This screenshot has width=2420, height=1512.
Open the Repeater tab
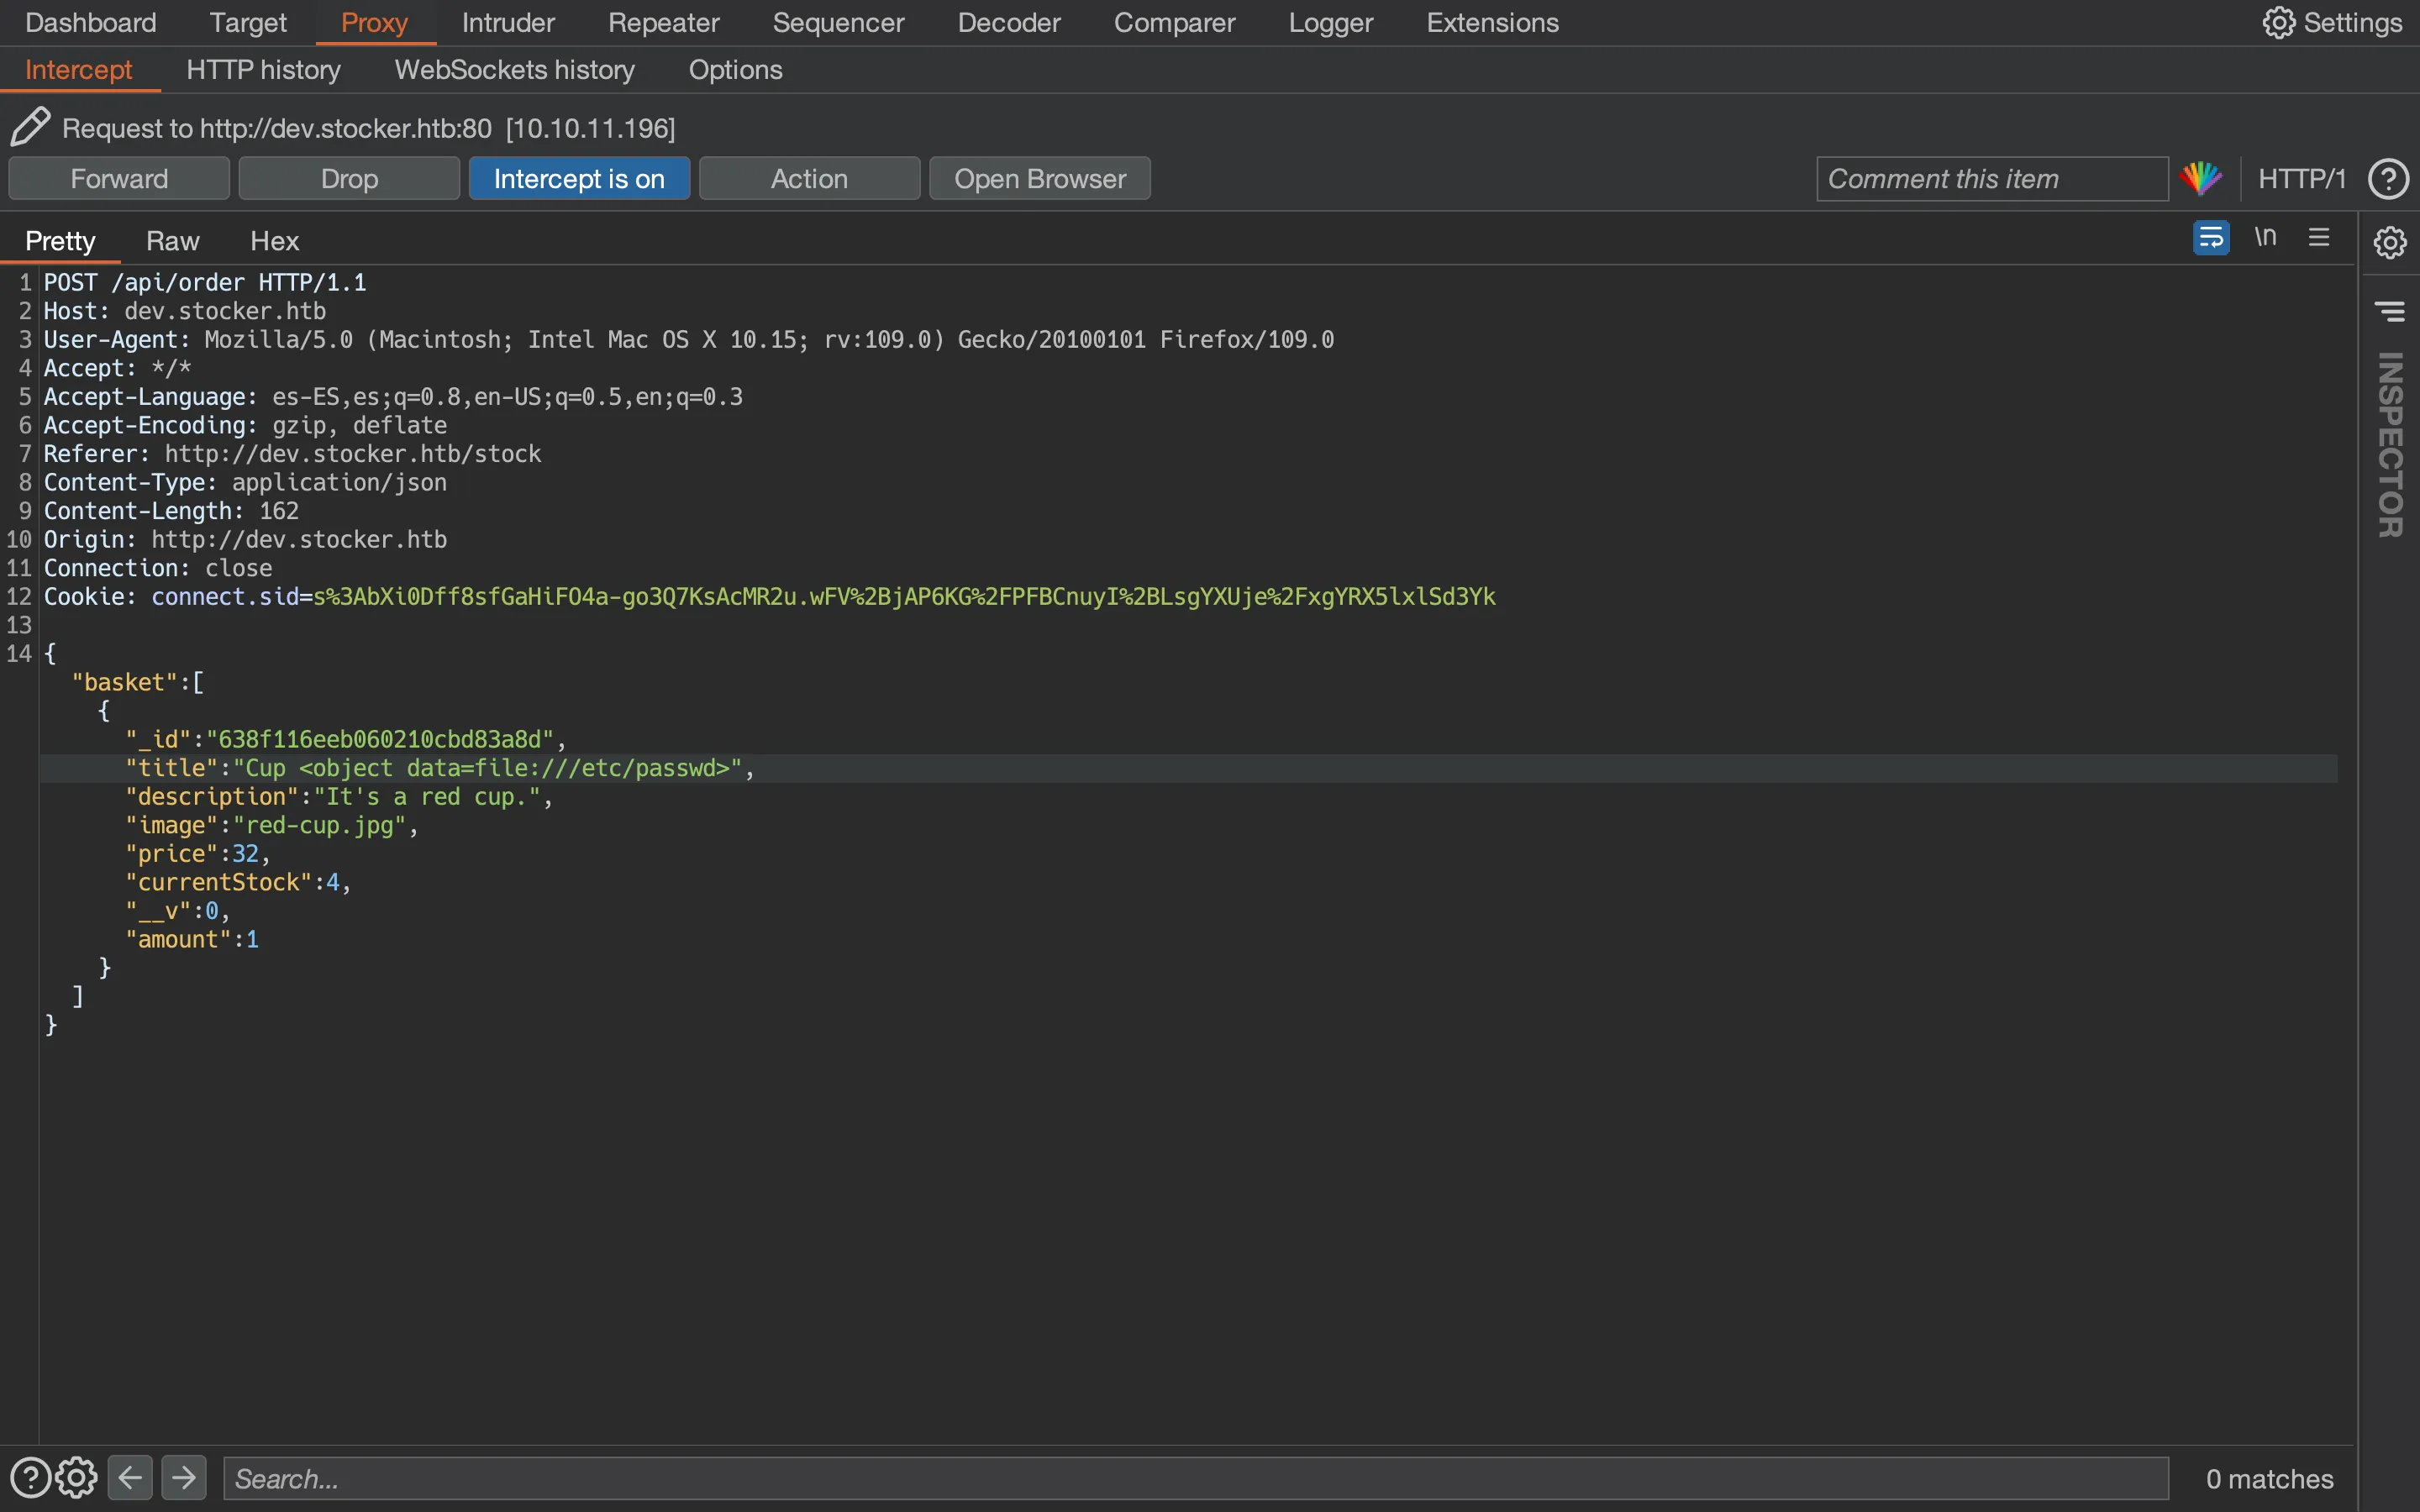click(x=664, y=22)
